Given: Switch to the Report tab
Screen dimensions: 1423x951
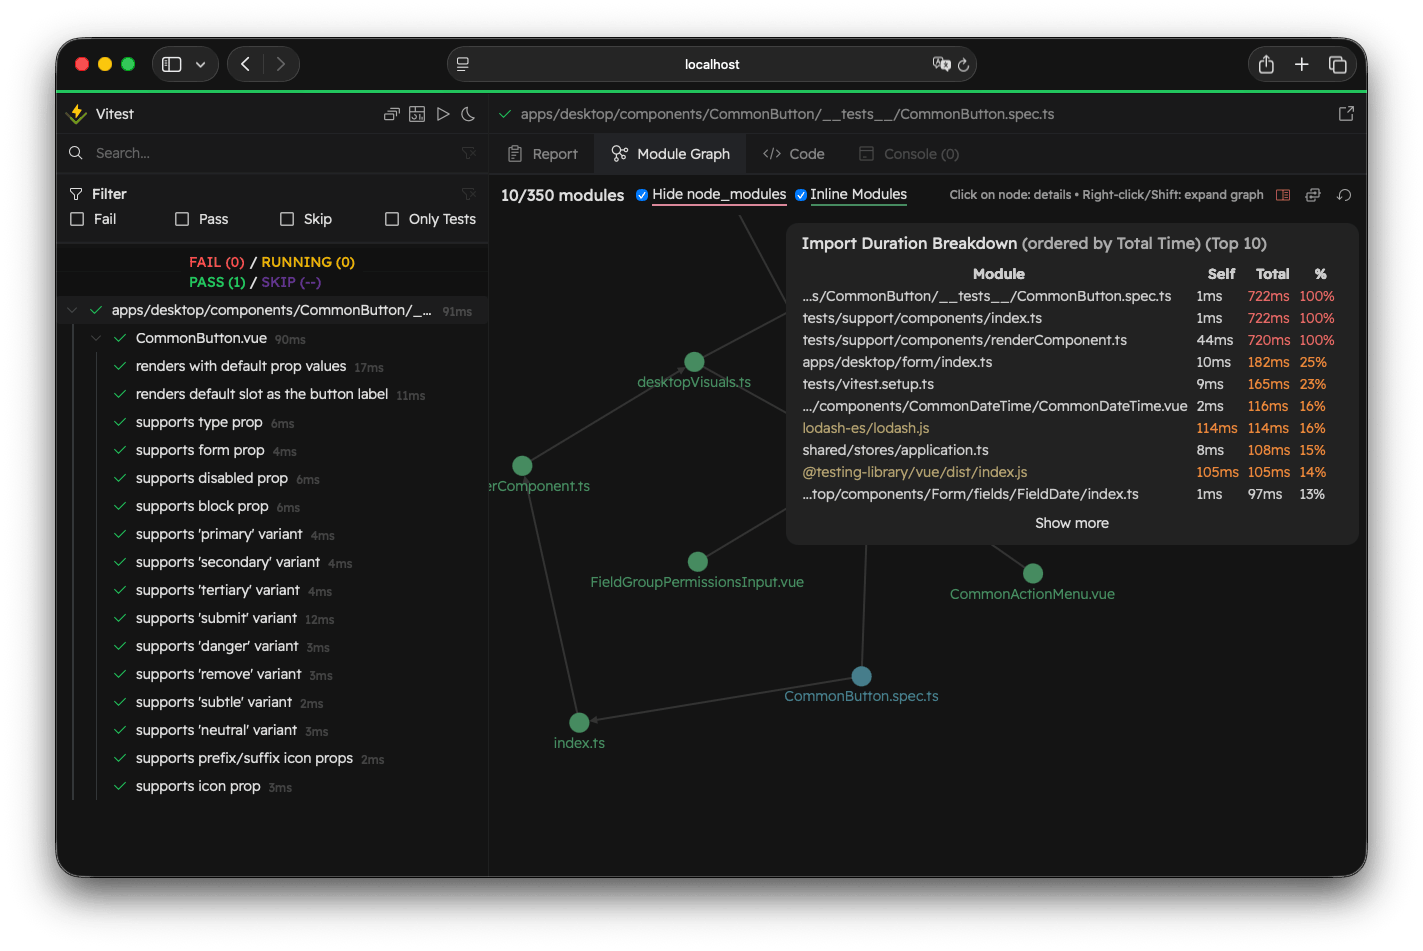Looking at the screenshot, I should tap(543, 153).
